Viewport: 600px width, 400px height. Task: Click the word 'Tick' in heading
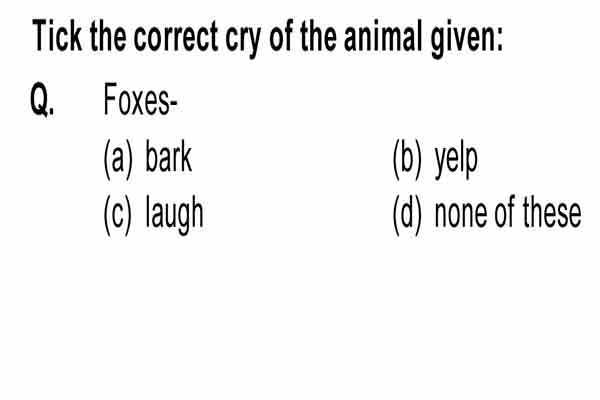57,36
